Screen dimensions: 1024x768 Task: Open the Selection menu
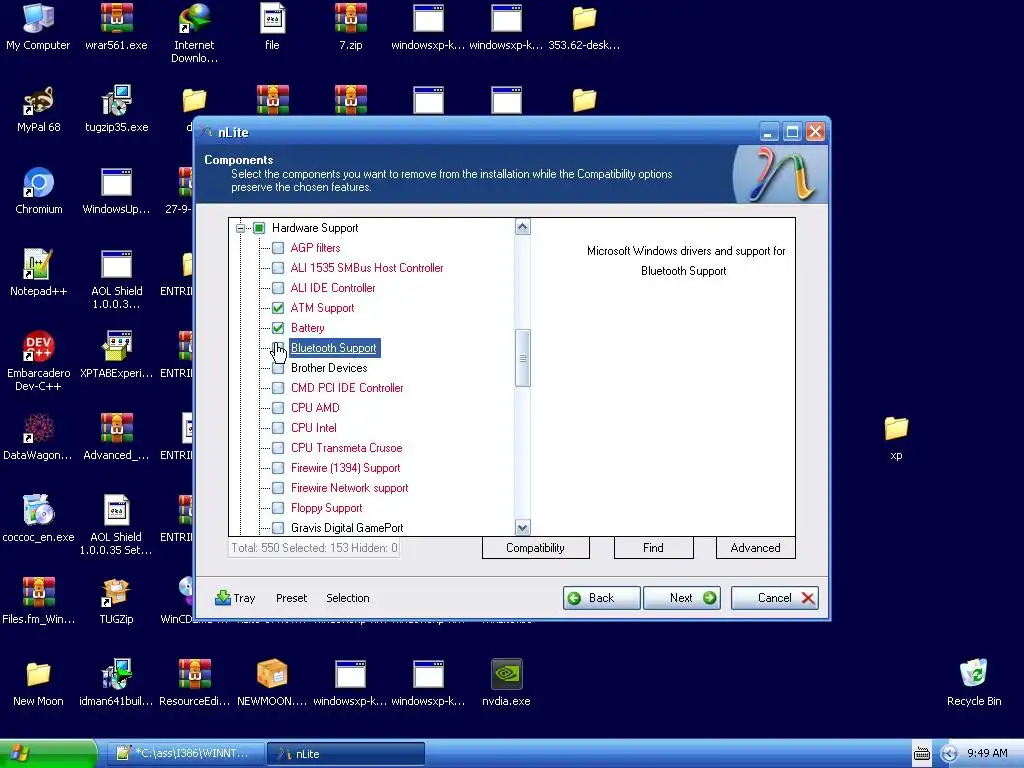[347, 598]
